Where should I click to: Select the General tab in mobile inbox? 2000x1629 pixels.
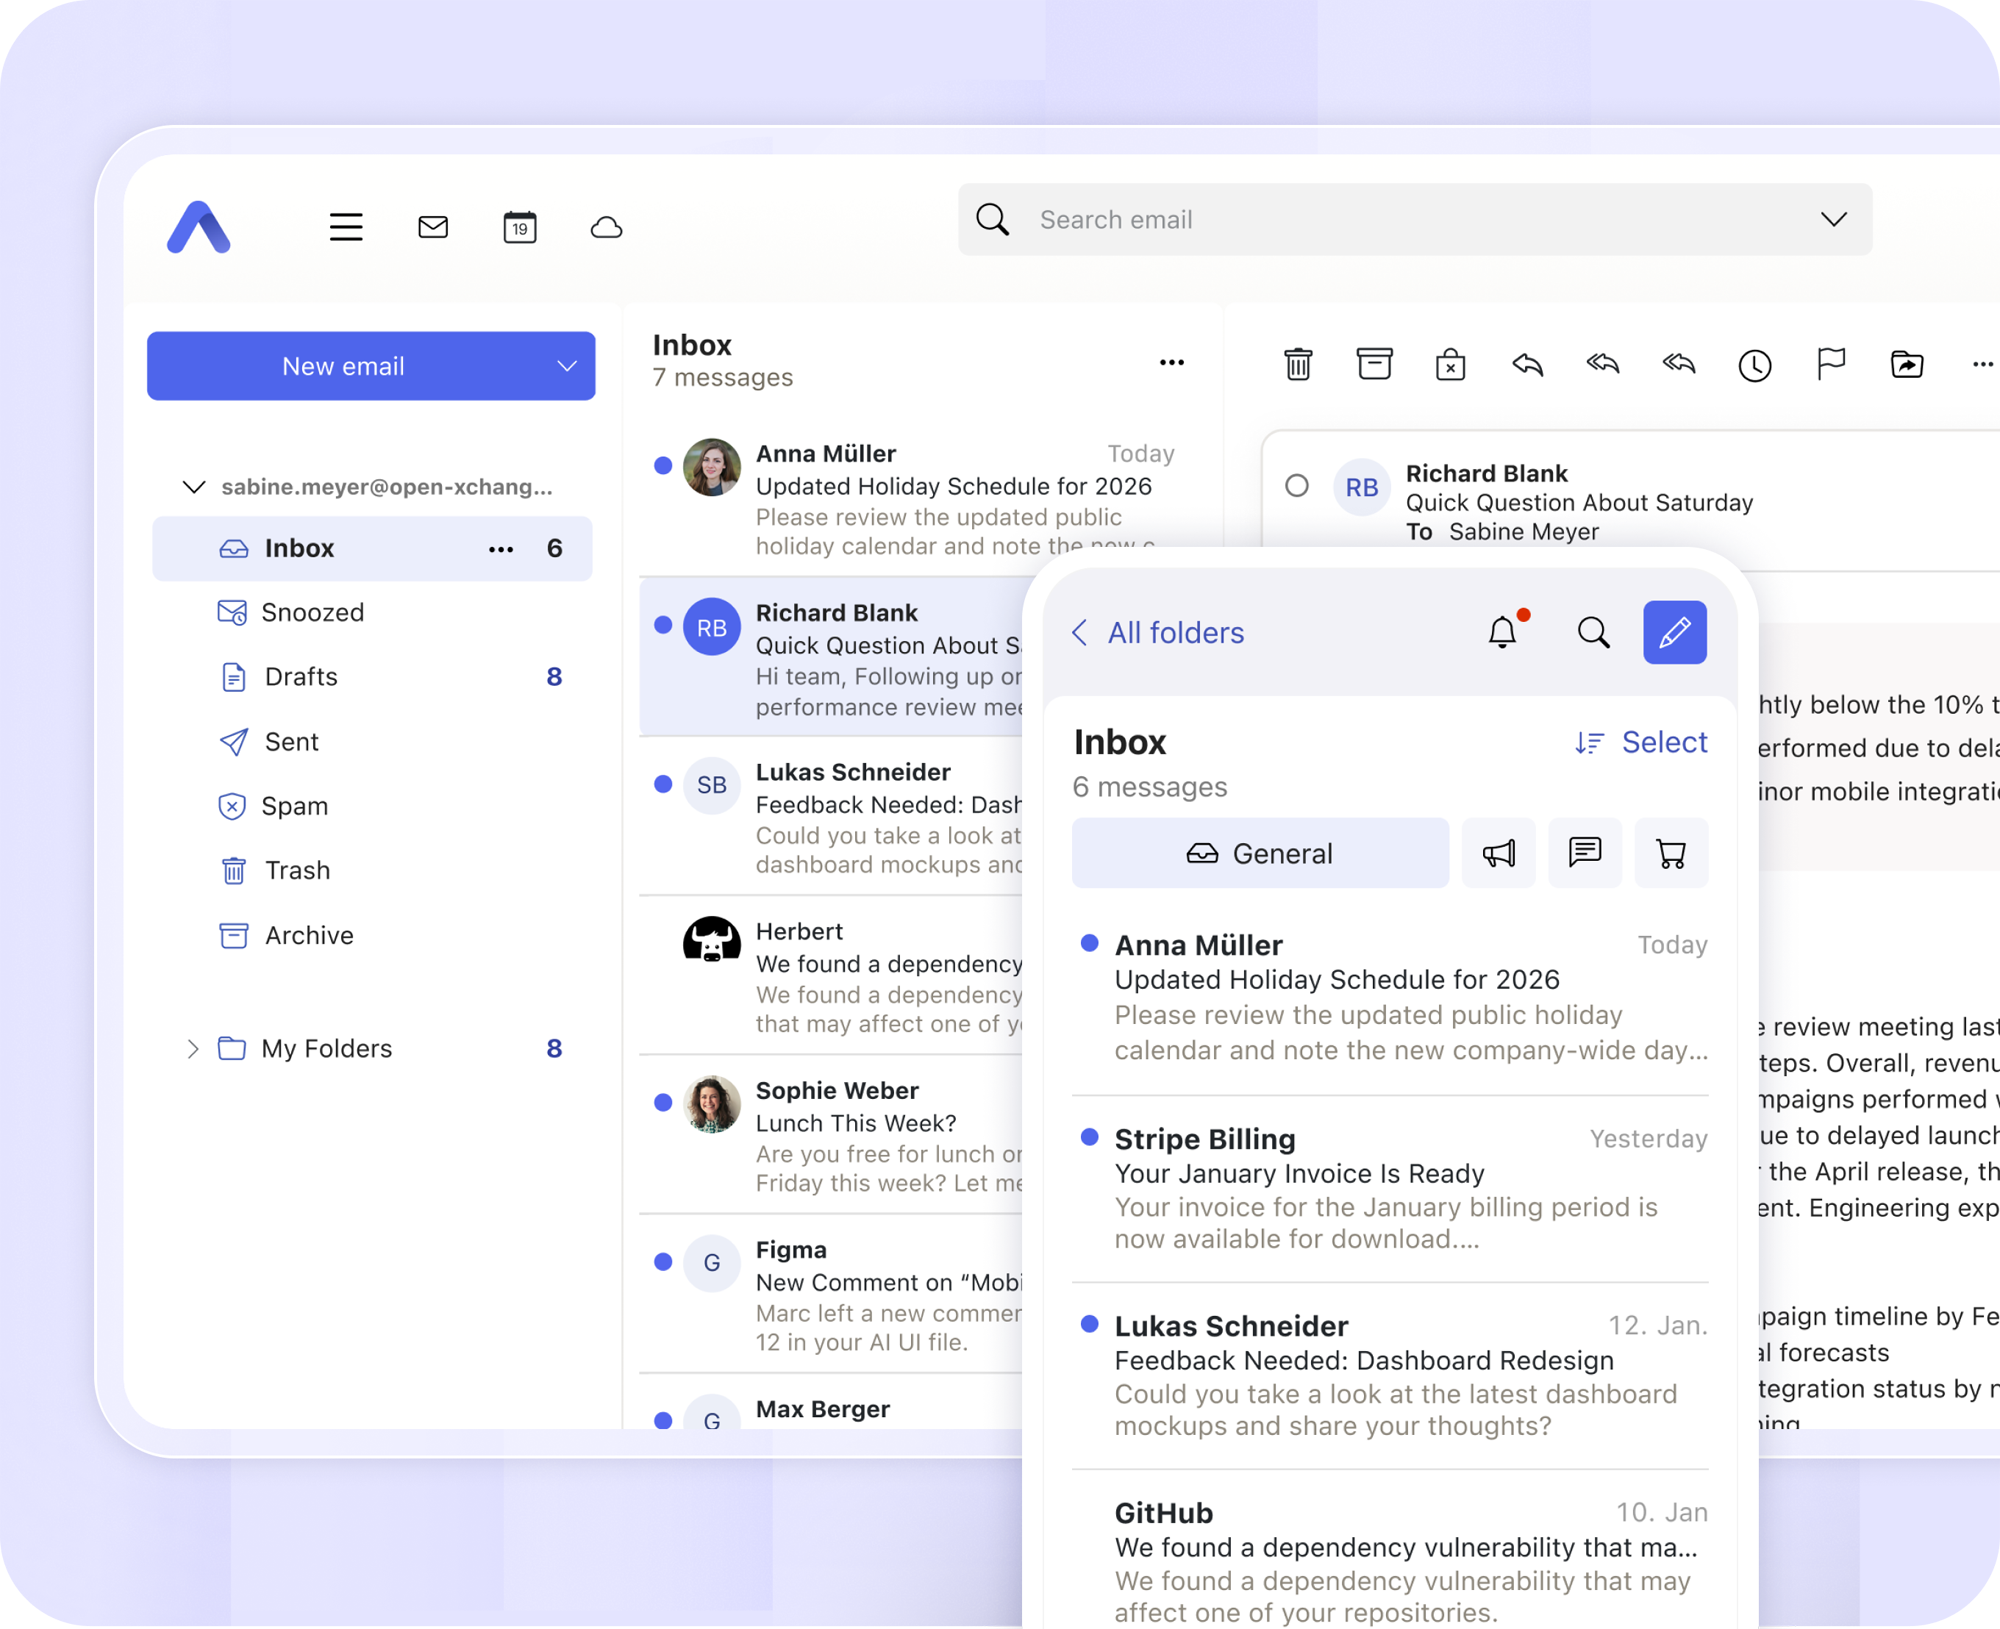(x=1260, y=853)
